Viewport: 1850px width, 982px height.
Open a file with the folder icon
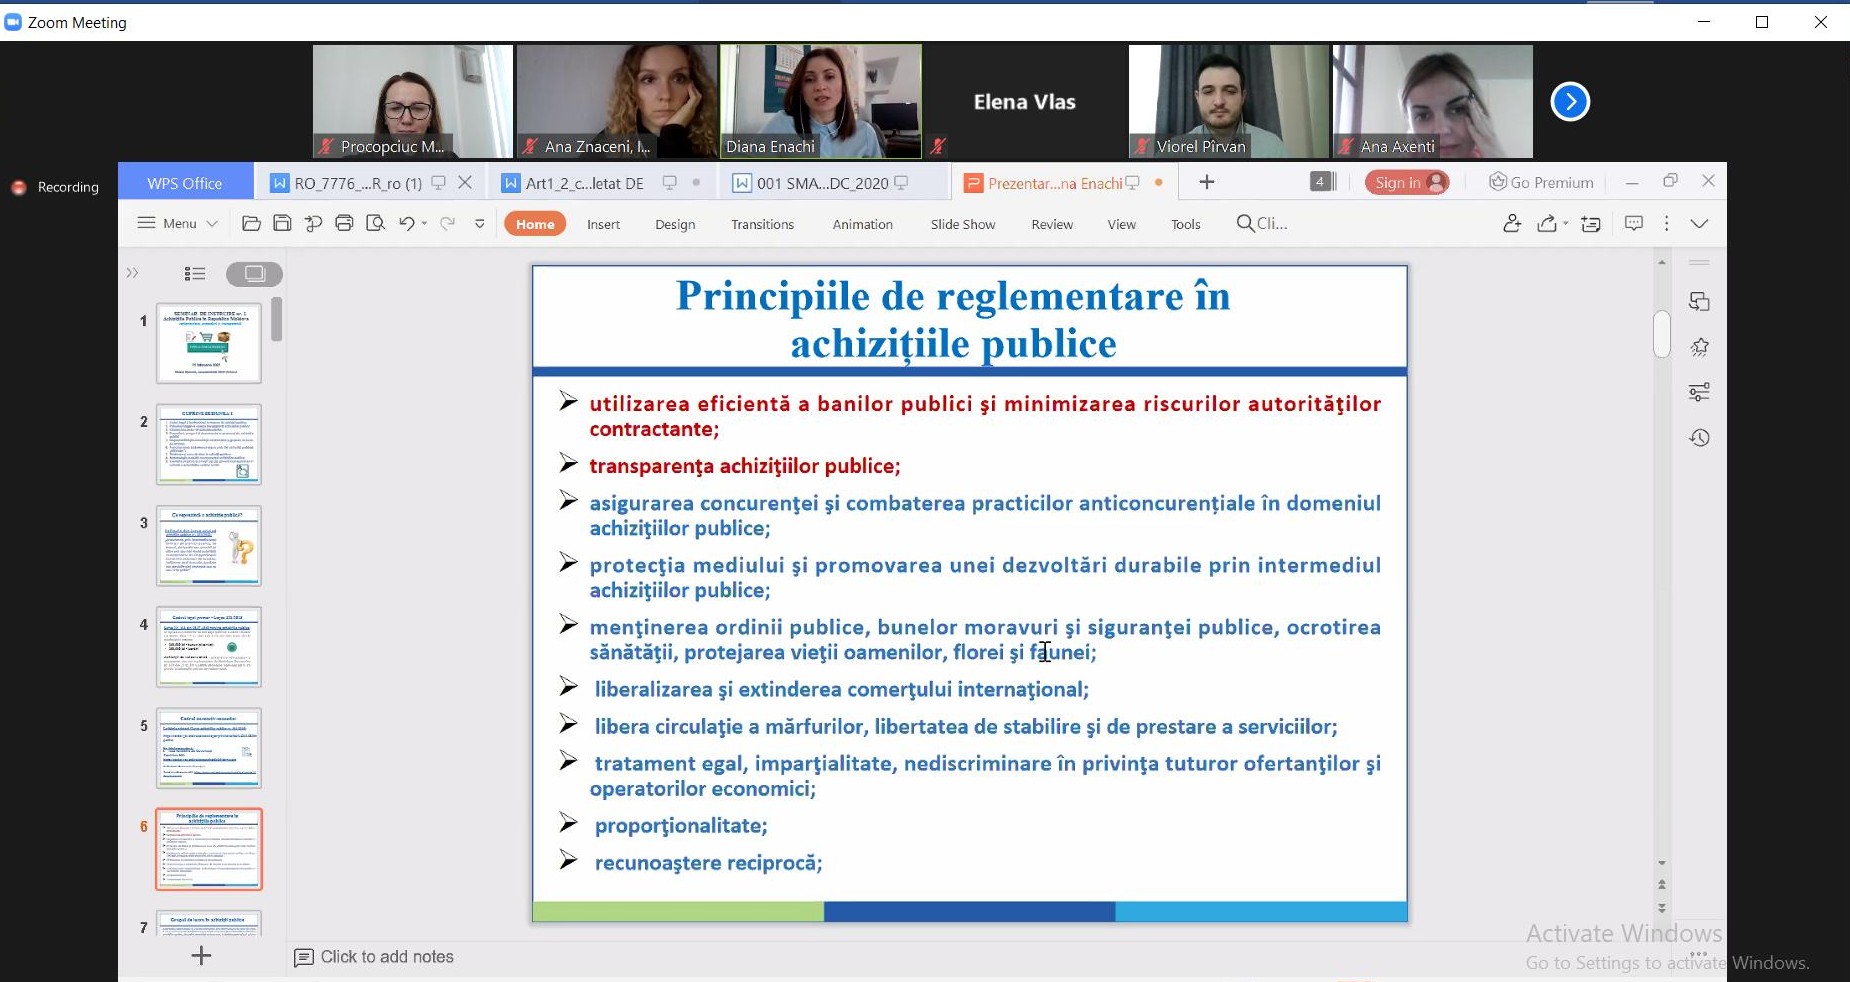(x=252, y=223)
